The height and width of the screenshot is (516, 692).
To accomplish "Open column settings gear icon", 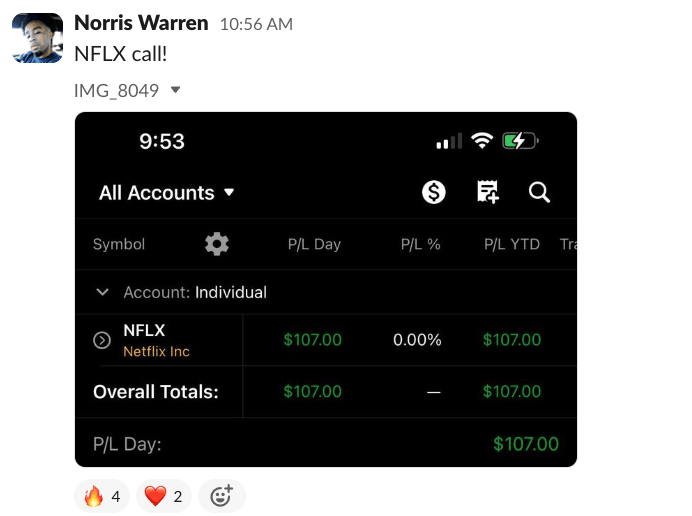I will pos(216,244).
